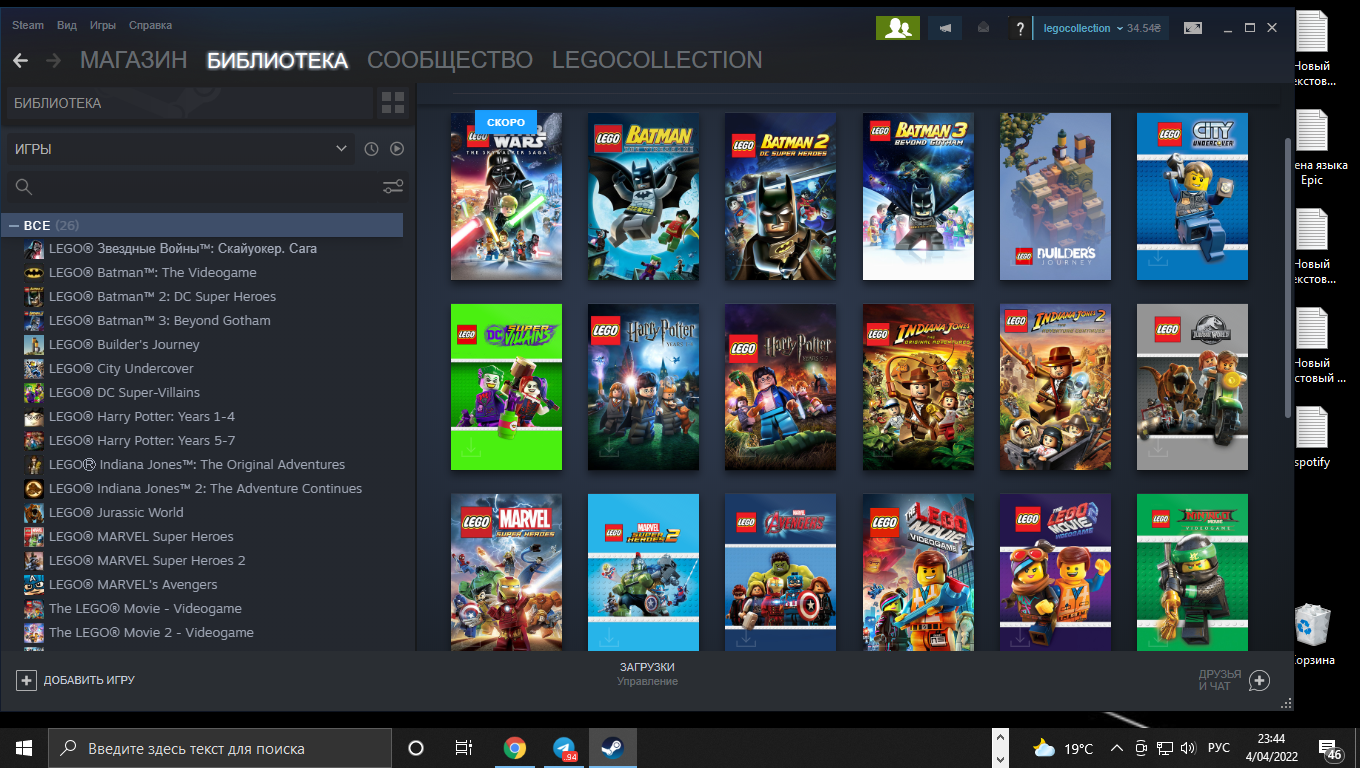Open LEGO Builder's Journey cover art

(x=1055, y=196)
